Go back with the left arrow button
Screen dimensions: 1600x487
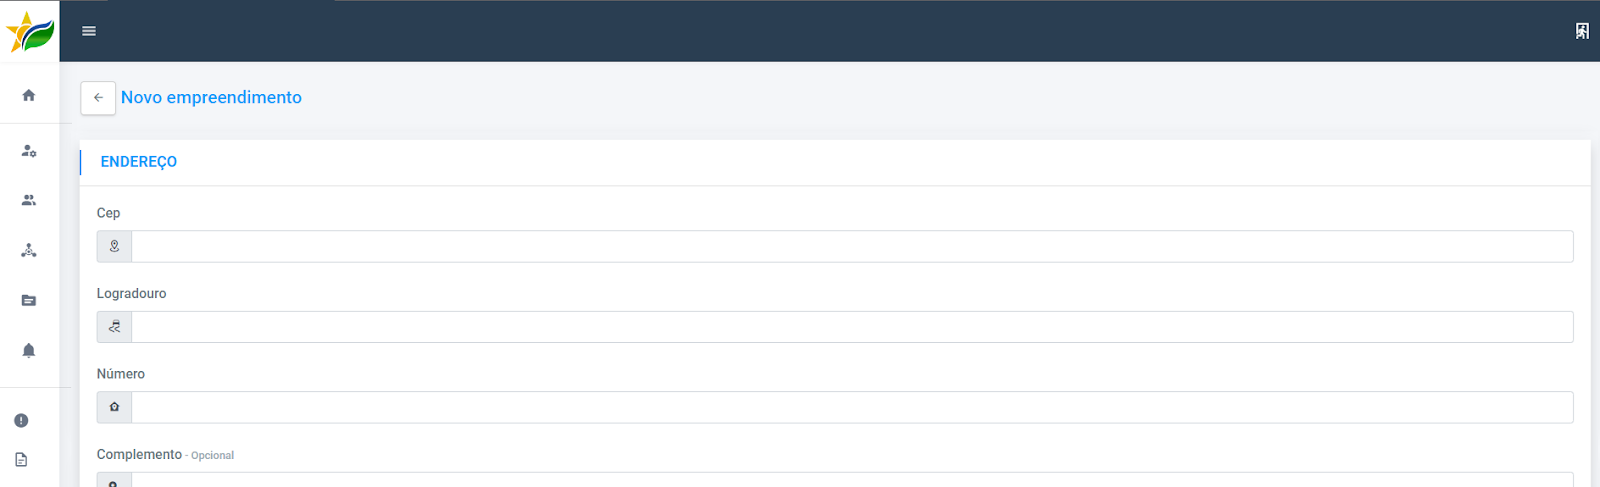[x=98, y=98]
